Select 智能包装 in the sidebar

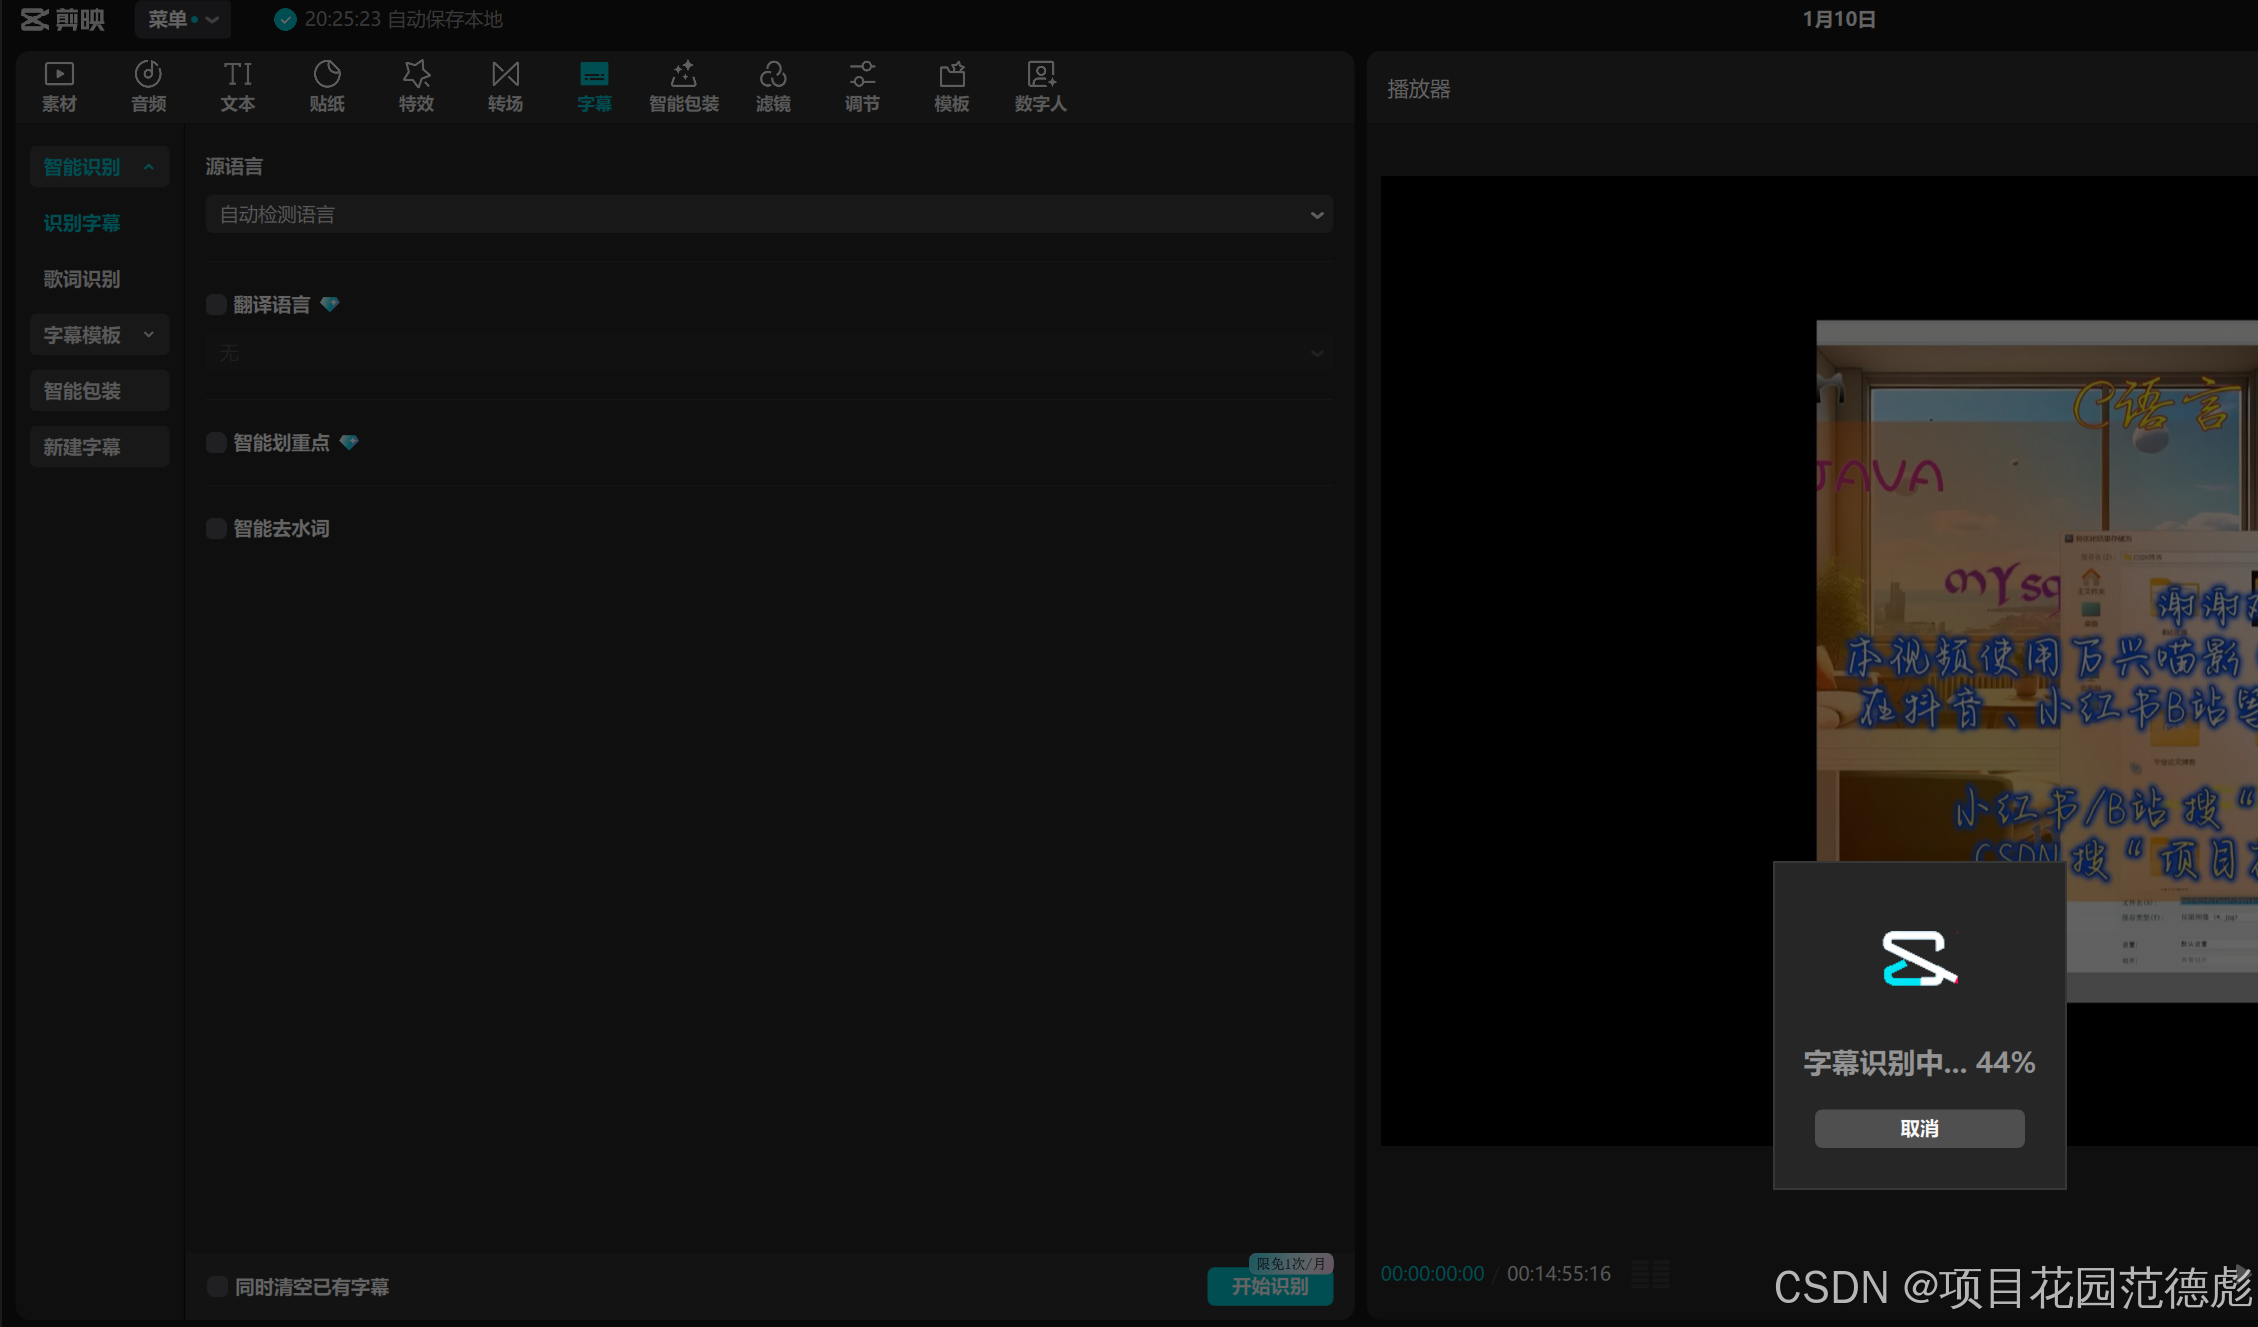pos(99,390)
